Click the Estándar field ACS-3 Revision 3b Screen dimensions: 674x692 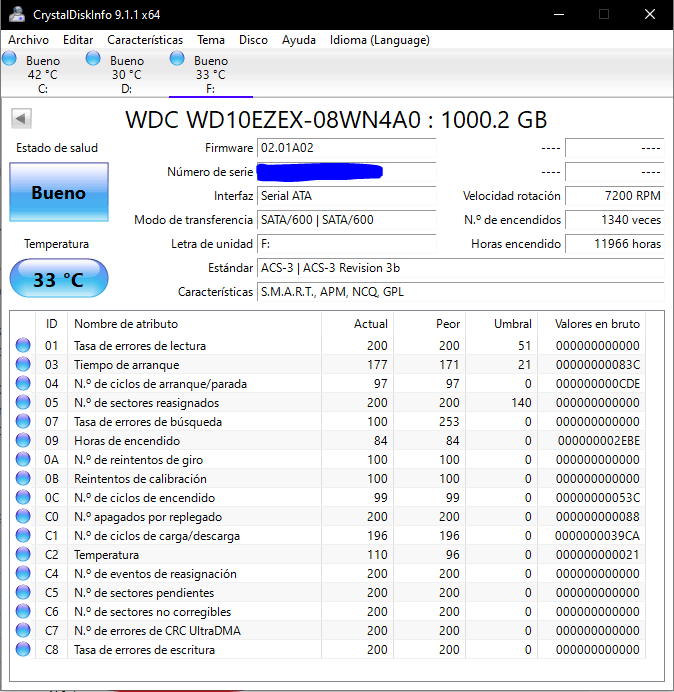[461, 268]
